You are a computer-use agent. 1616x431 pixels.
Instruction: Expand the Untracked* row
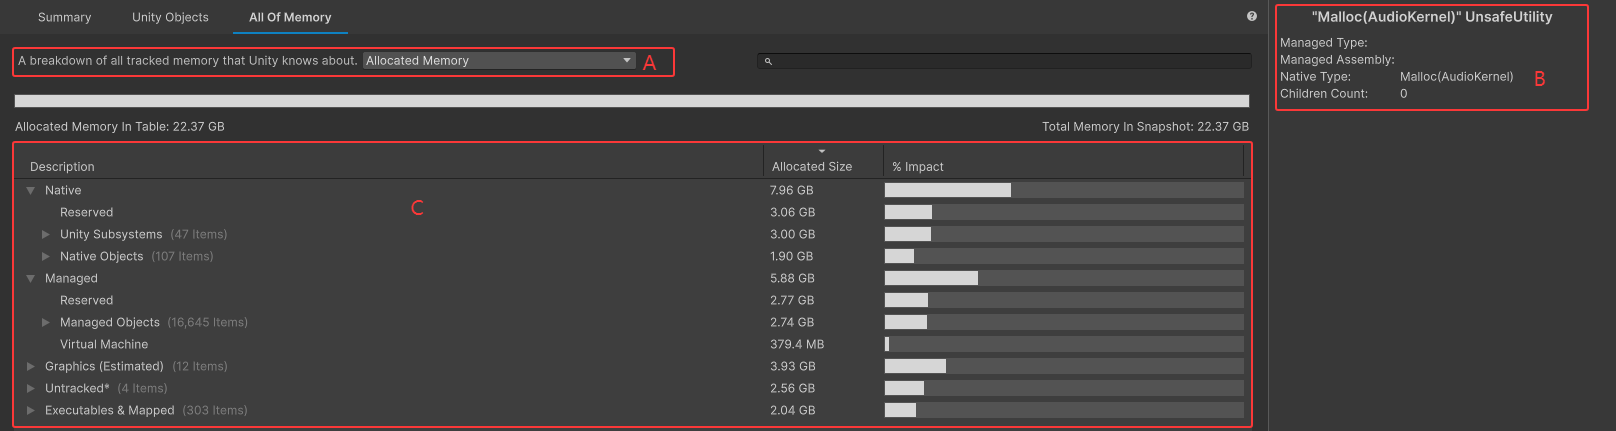point(31,388)
